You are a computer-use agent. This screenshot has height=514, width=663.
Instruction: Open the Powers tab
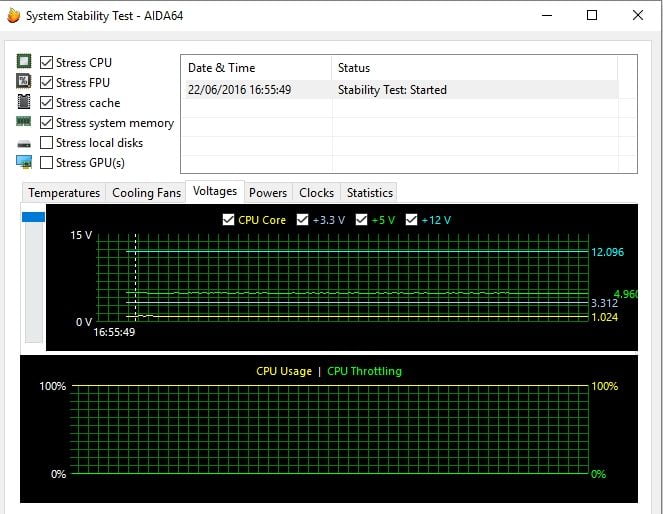268,193
